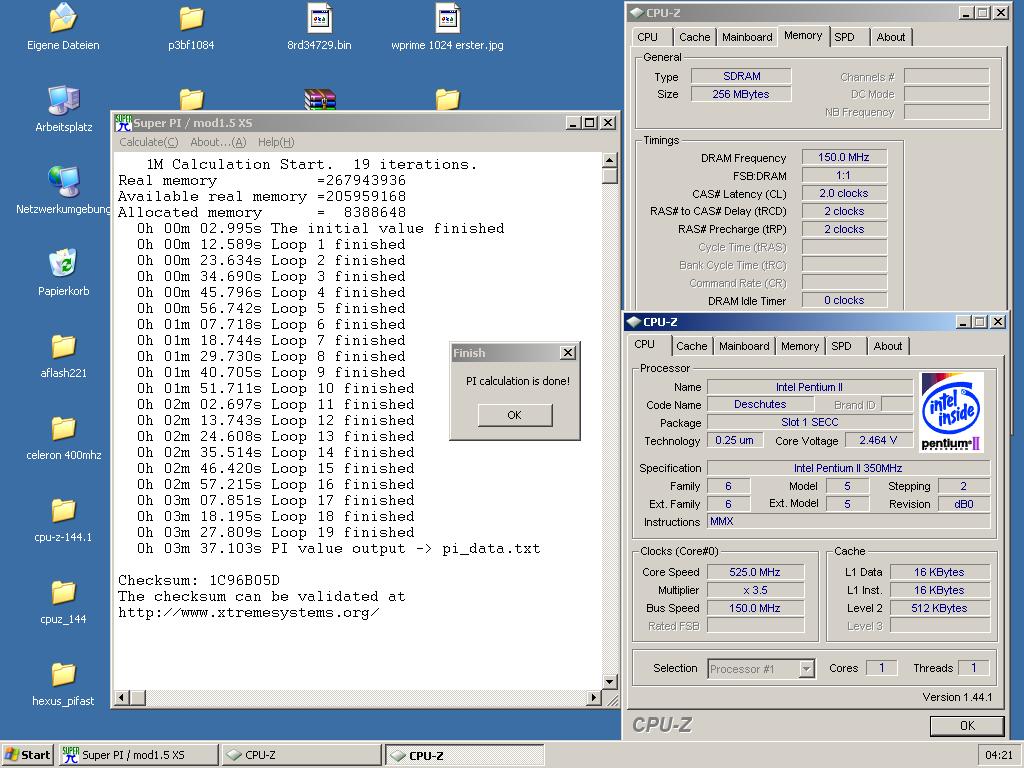Open the Calculate menu in Super PI
The image size is (1024, 768).
tap(149, 142)
